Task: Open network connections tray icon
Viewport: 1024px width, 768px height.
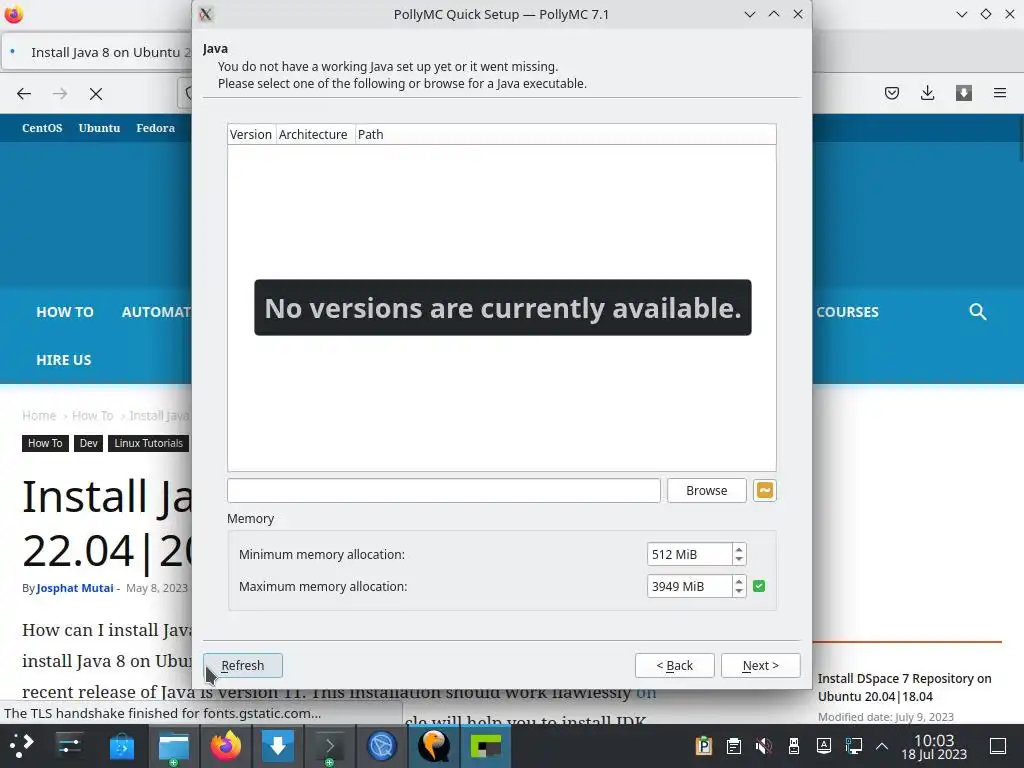Action: [x=854, y=746]
